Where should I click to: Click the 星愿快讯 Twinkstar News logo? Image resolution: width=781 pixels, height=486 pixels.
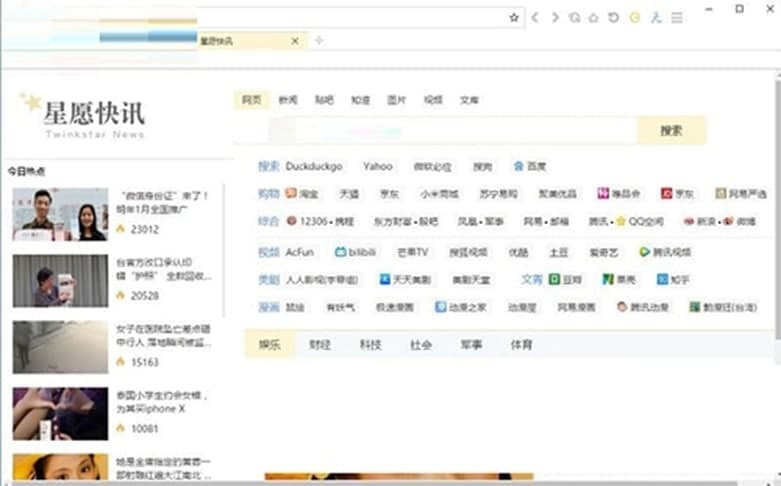pos(82,116)
